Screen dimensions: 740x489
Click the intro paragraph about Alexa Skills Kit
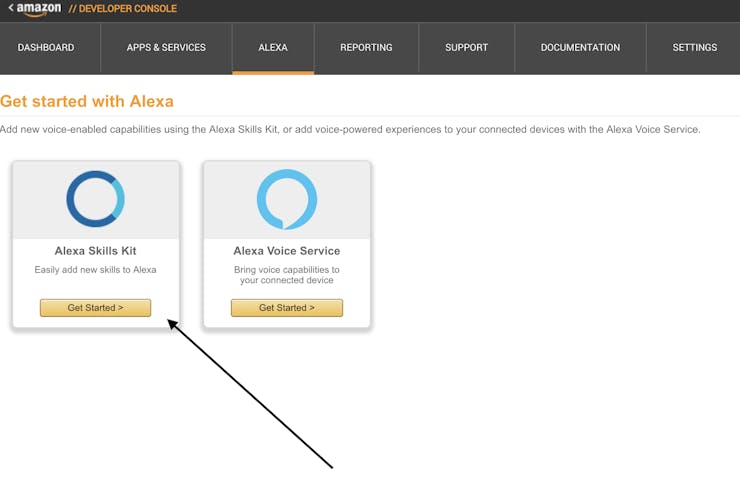[x=350, y=130]
